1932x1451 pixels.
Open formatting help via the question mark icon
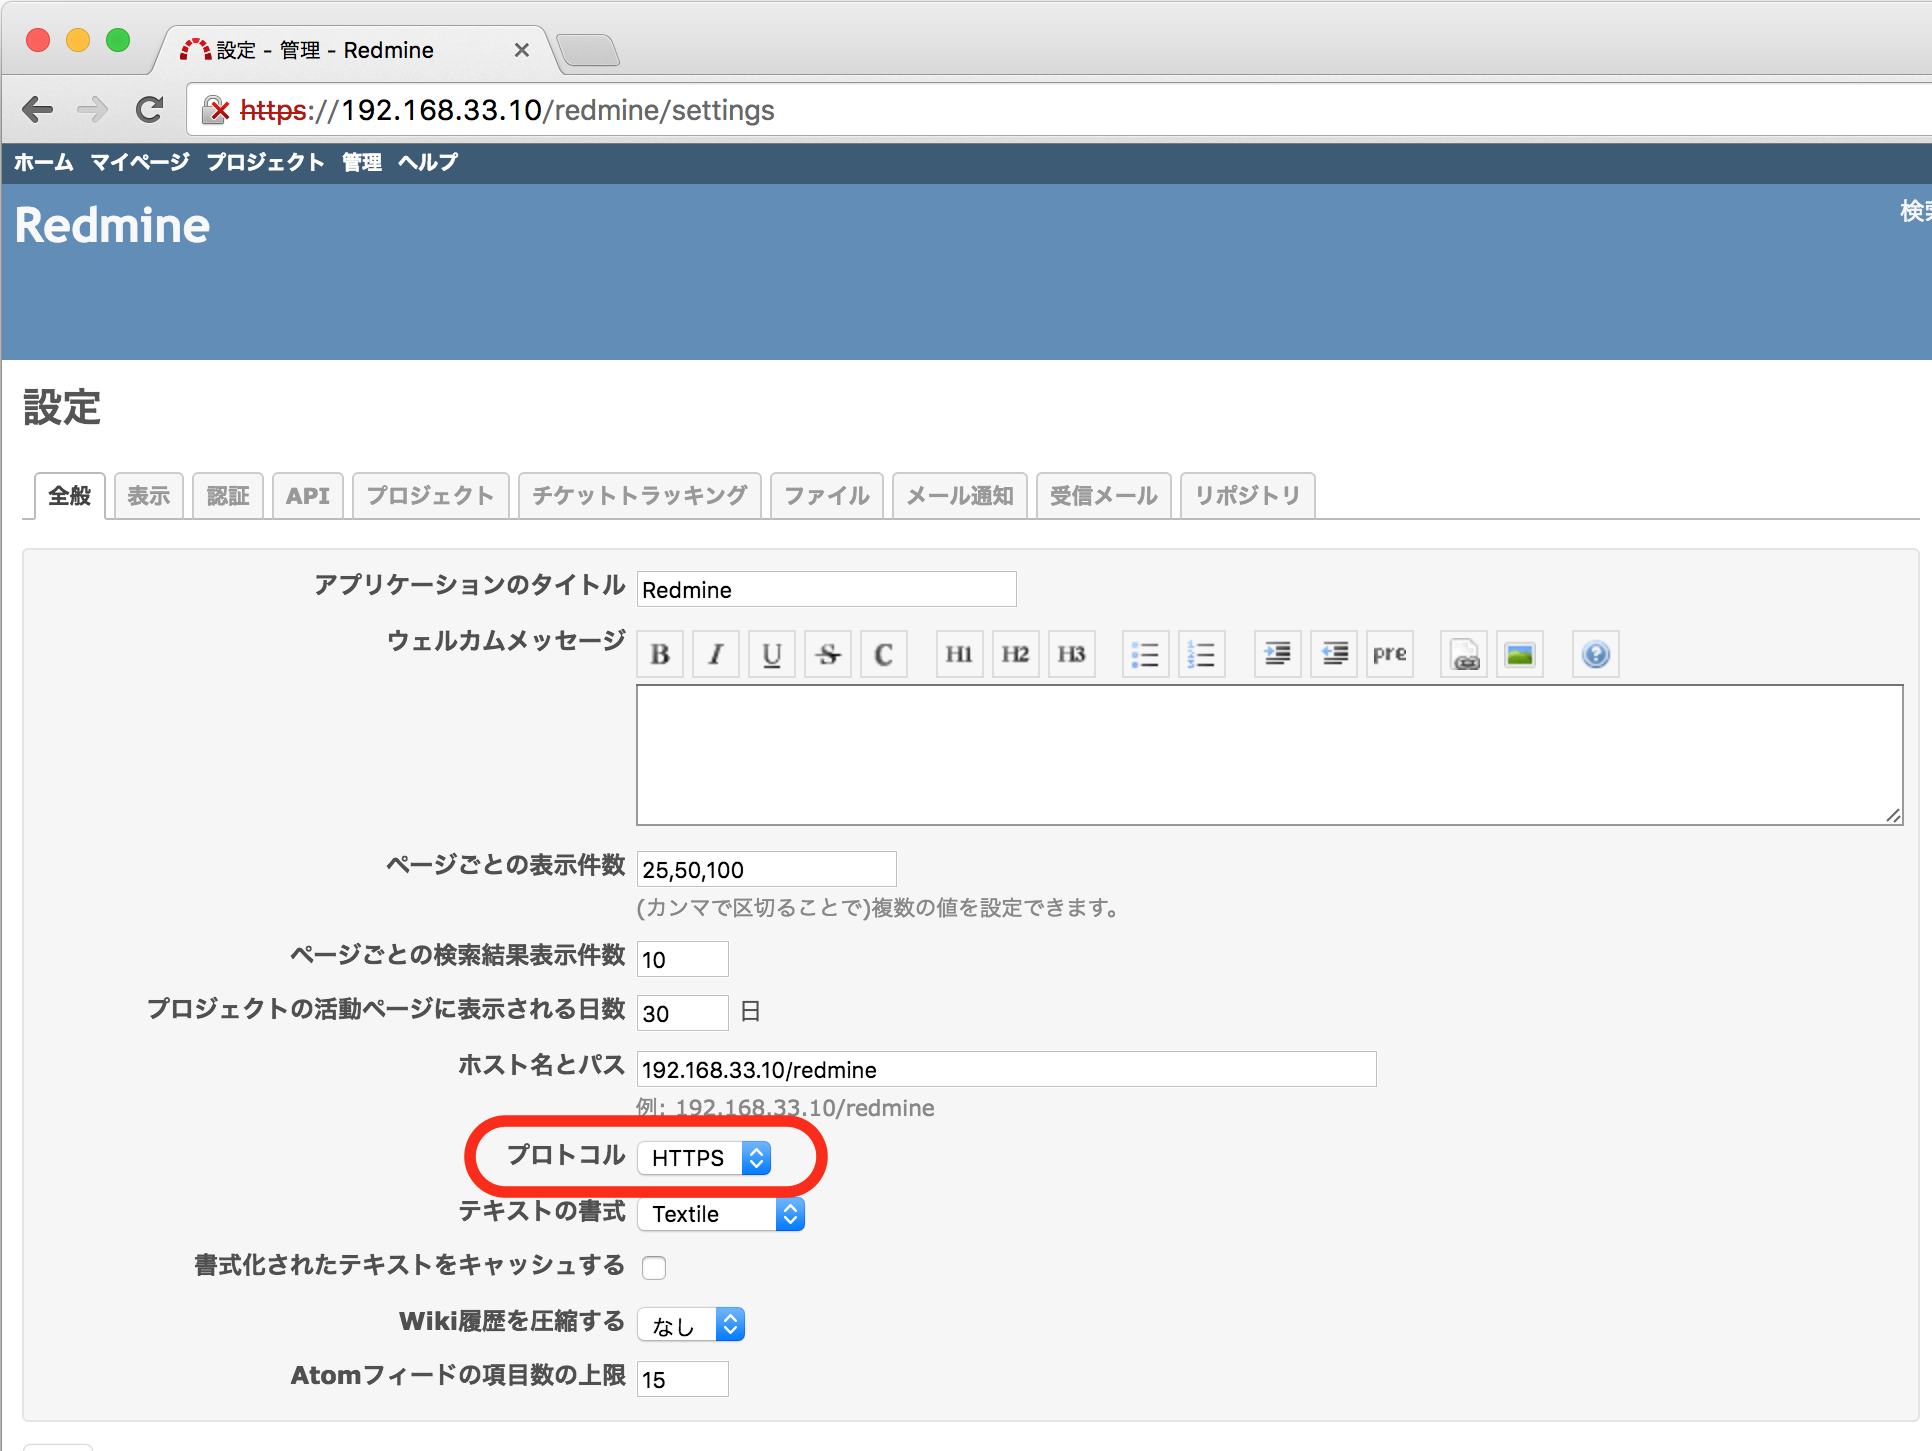pyautogui.click(x=1594, y=653)
